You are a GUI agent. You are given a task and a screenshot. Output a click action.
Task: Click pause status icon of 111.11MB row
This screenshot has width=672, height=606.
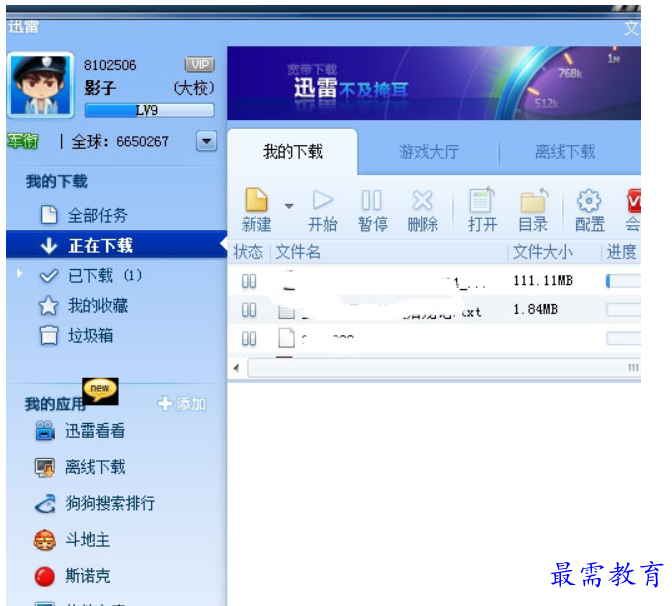(249, 281)
